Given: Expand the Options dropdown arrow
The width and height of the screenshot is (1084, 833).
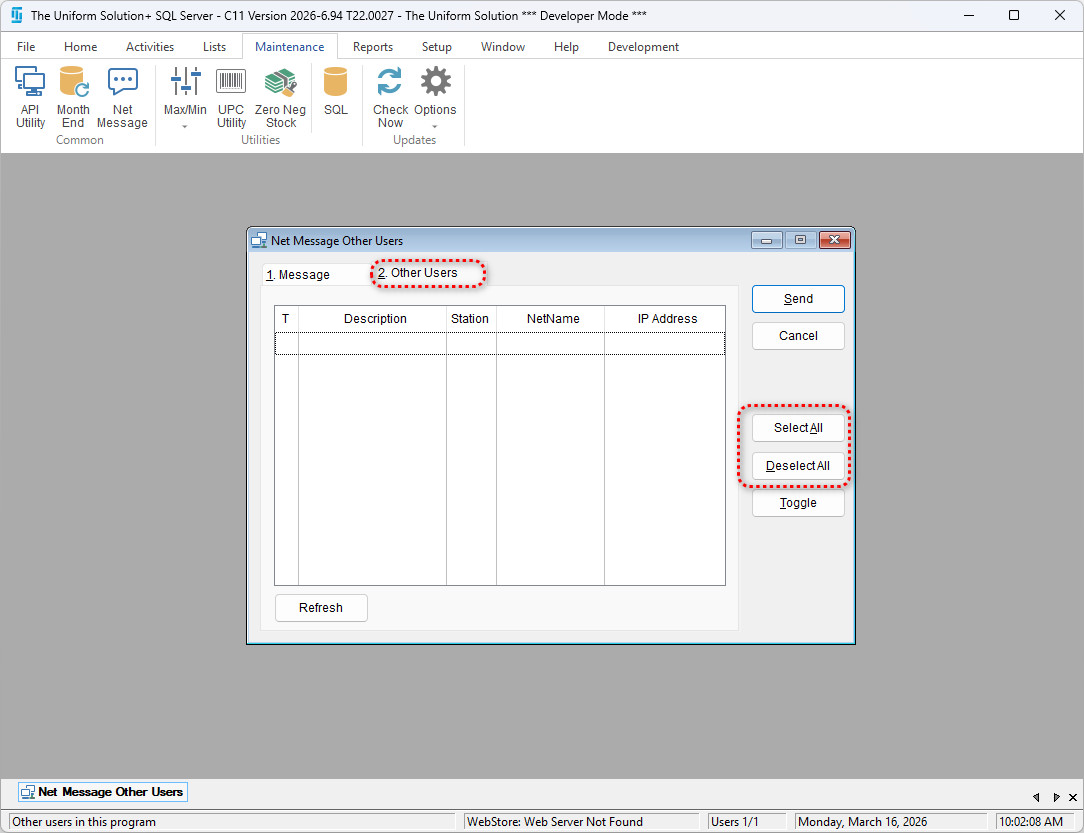Looking at the screenshot, I should point(435,127).
